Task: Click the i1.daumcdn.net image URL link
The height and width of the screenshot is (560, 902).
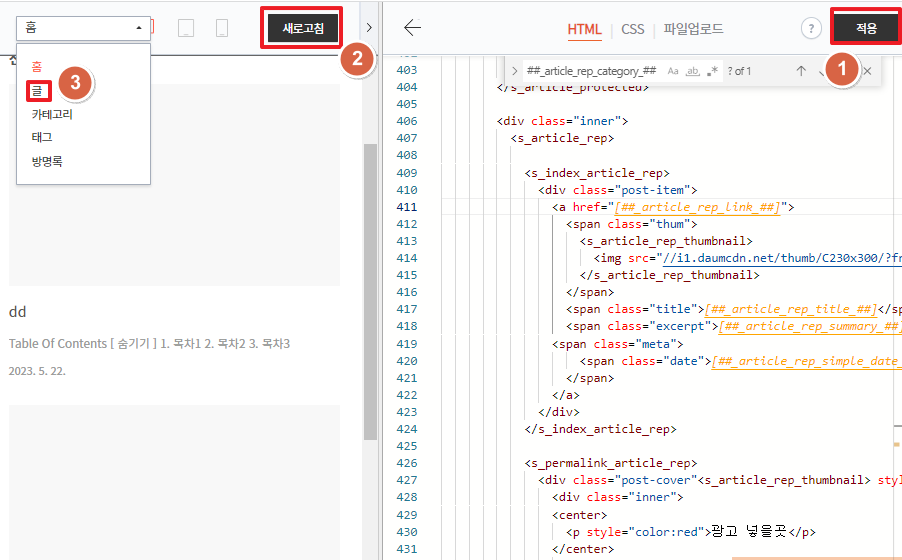Action: [x=782, y=258]
